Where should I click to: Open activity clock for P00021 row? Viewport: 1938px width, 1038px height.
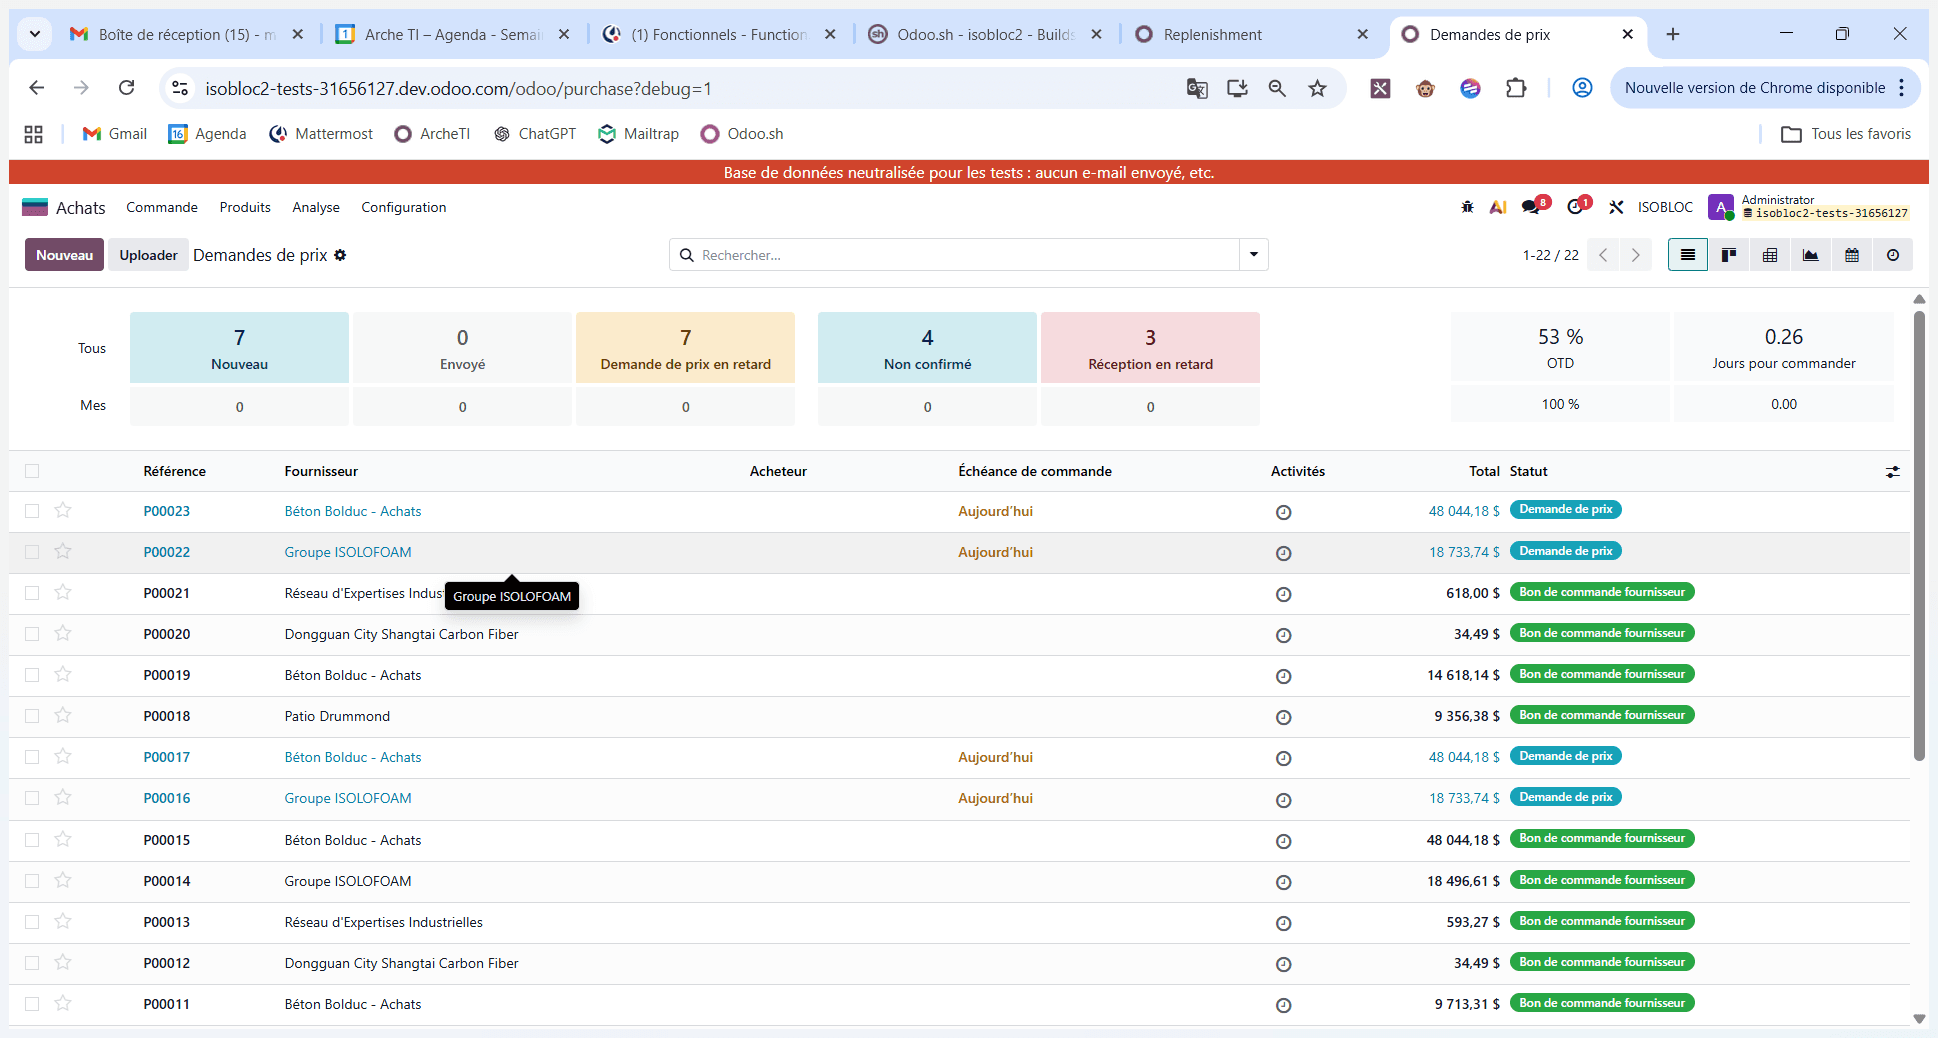[1284, 594]
